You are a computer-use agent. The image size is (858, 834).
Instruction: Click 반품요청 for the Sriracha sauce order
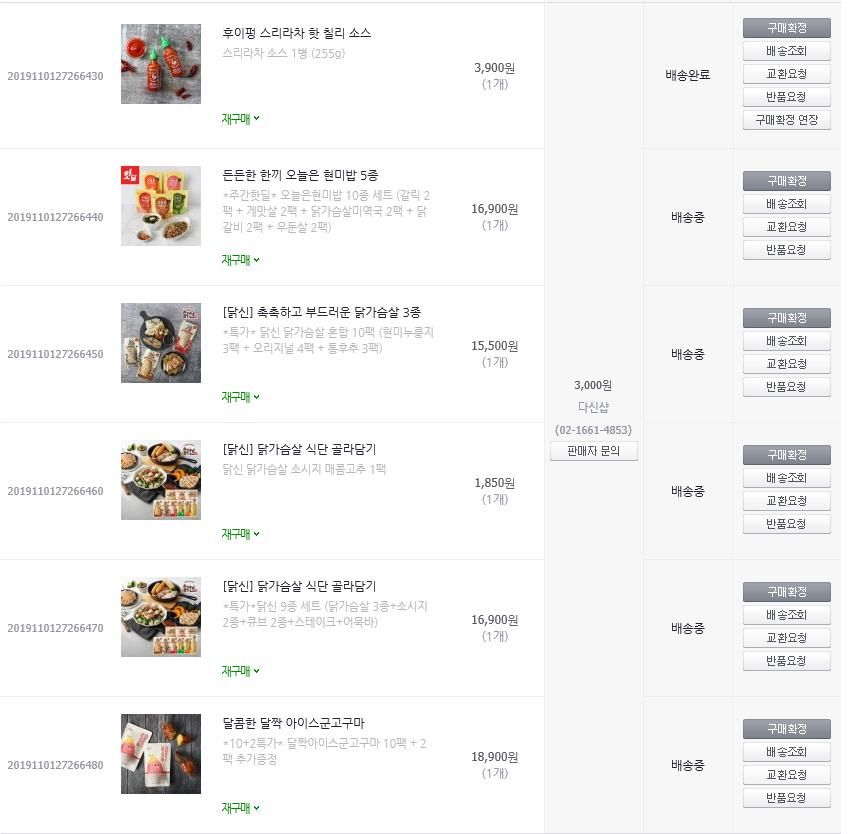(786, 97)
